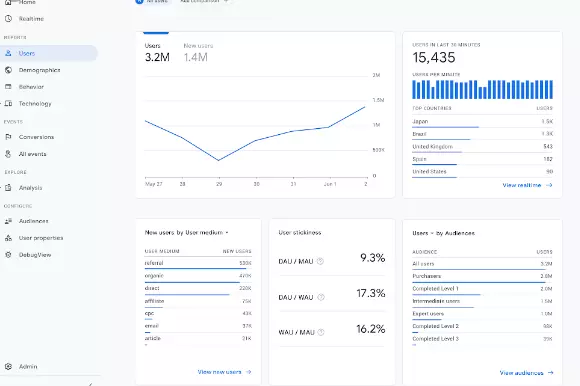Click the All users audience row
Screen dimensions: 580x386
click(x=482, y=264)
